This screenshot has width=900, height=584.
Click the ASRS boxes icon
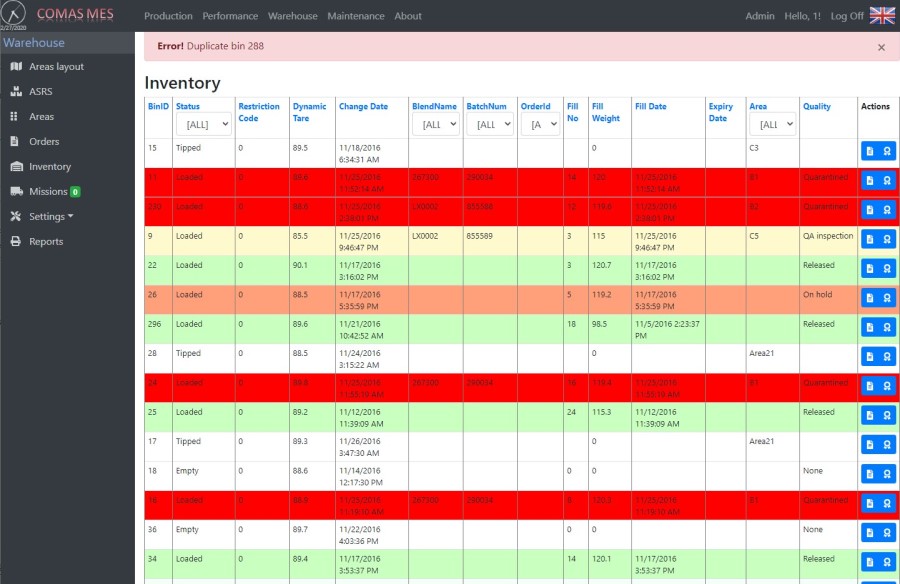point(16,92)
